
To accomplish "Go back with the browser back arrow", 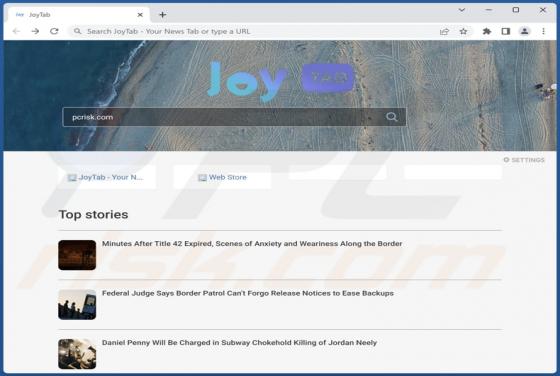I will pyautogui.click(x=16, y=31).
